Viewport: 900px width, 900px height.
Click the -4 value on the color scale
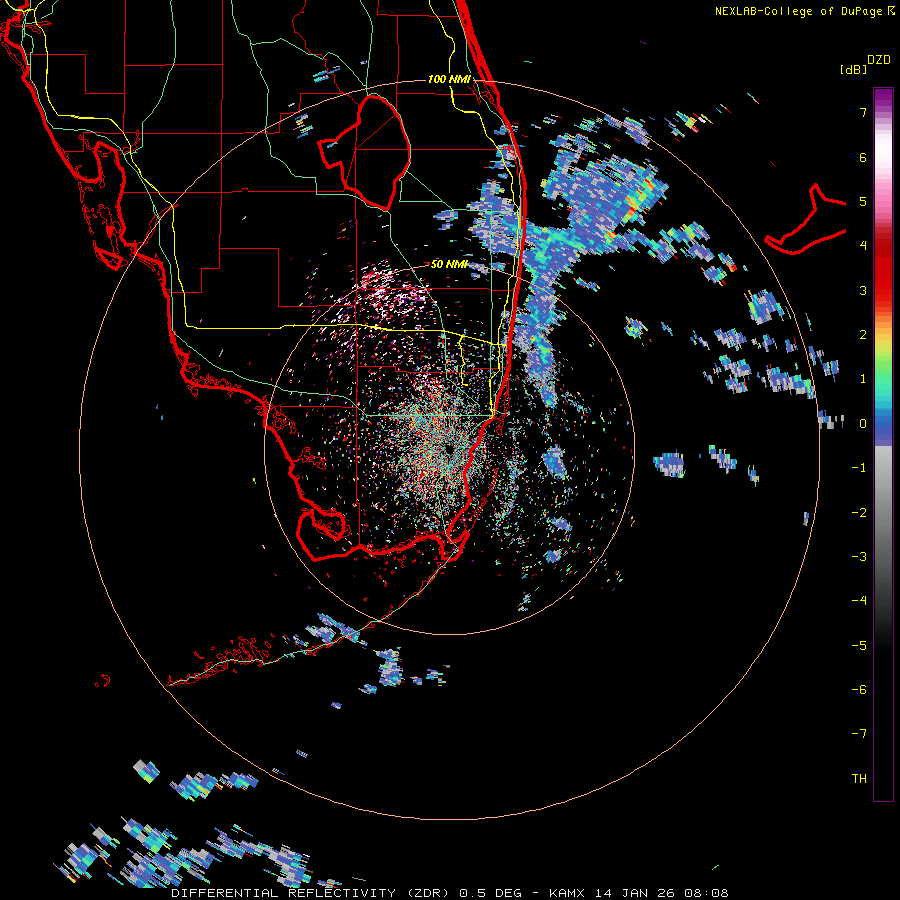(x=859, y=600)
